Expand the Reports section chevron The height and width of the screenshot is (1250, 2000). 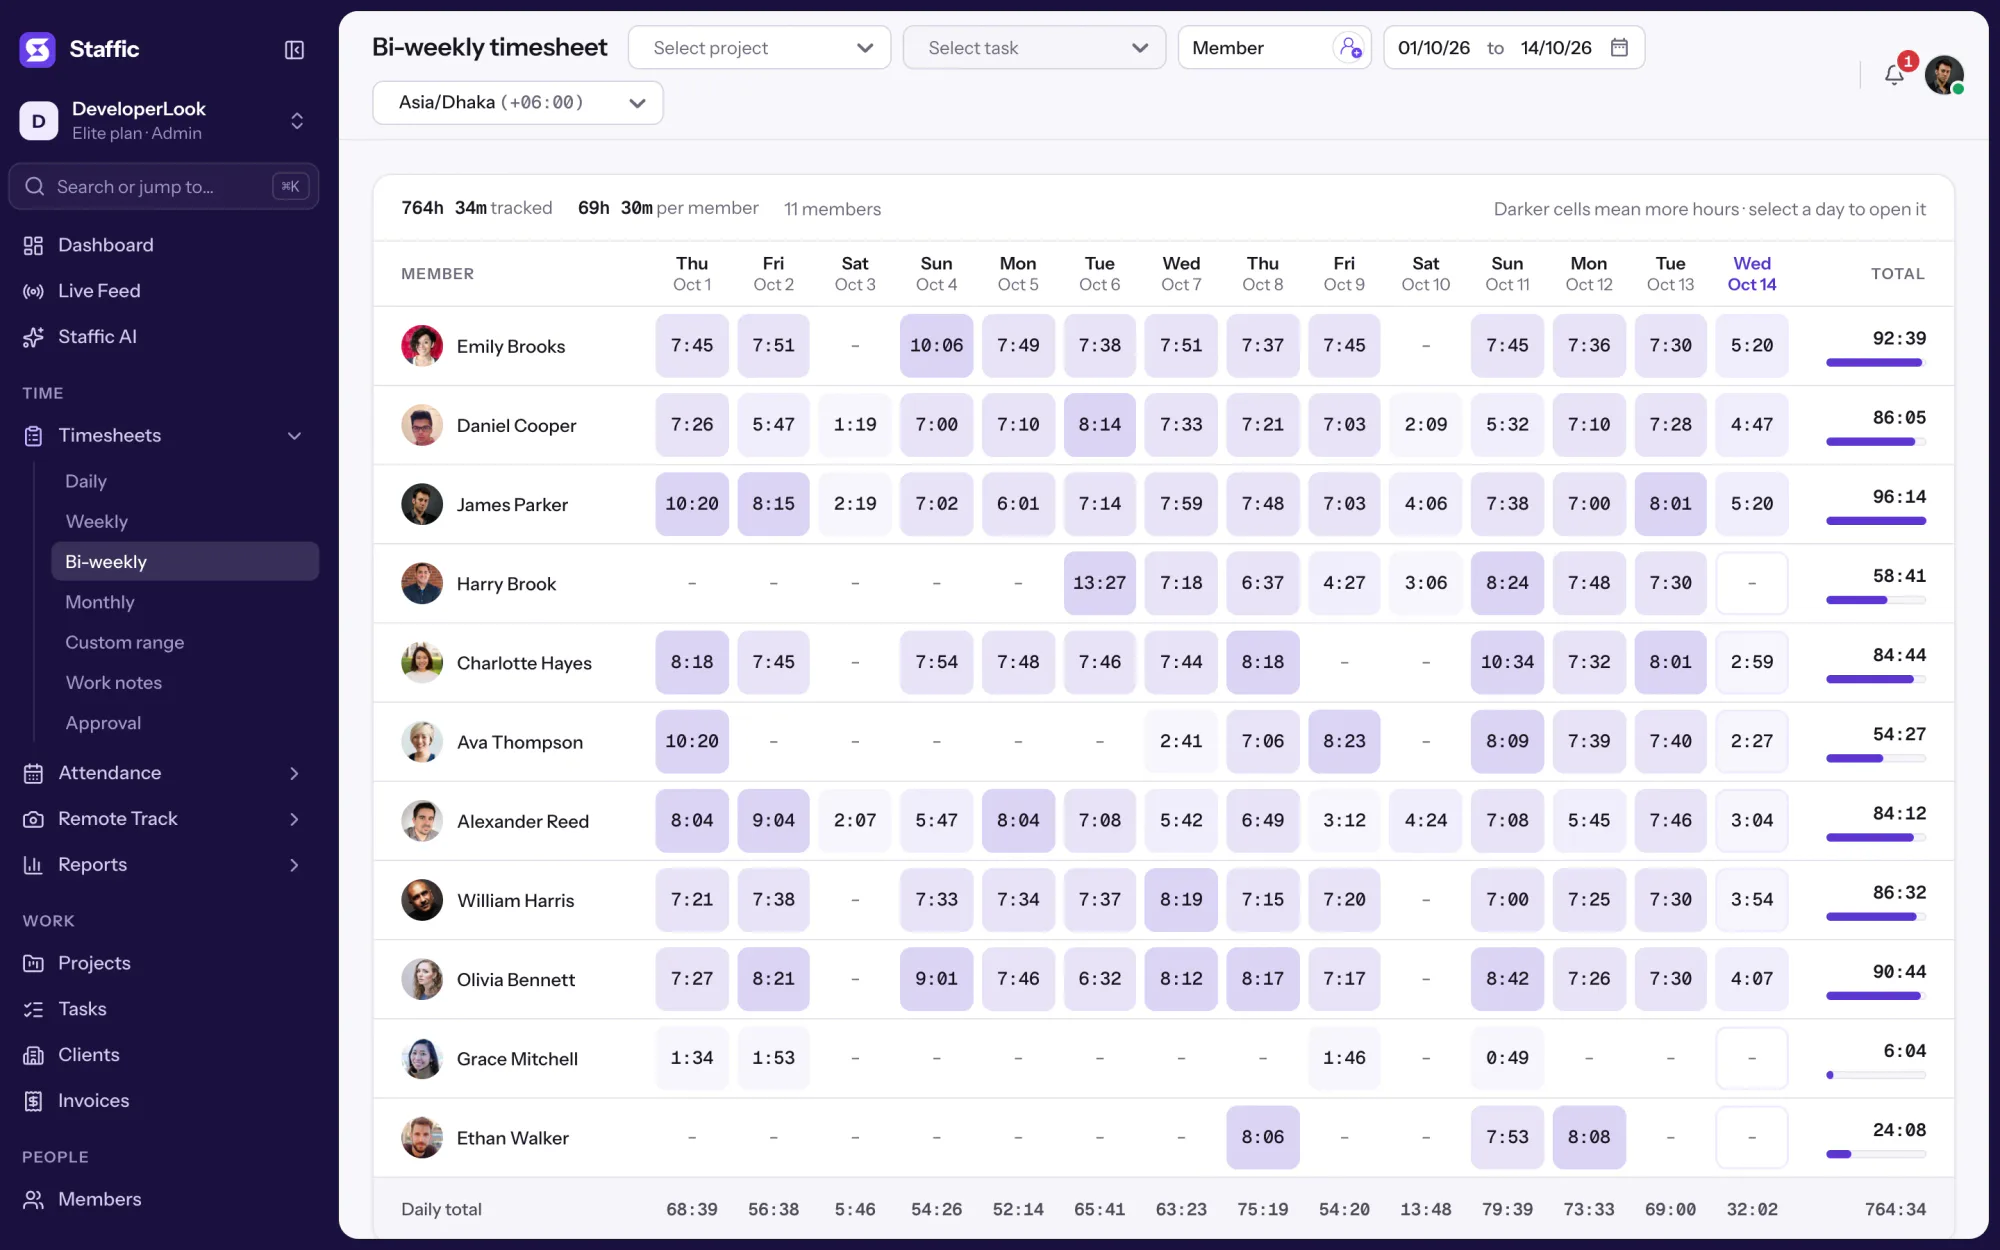click(x=295, y=865)
